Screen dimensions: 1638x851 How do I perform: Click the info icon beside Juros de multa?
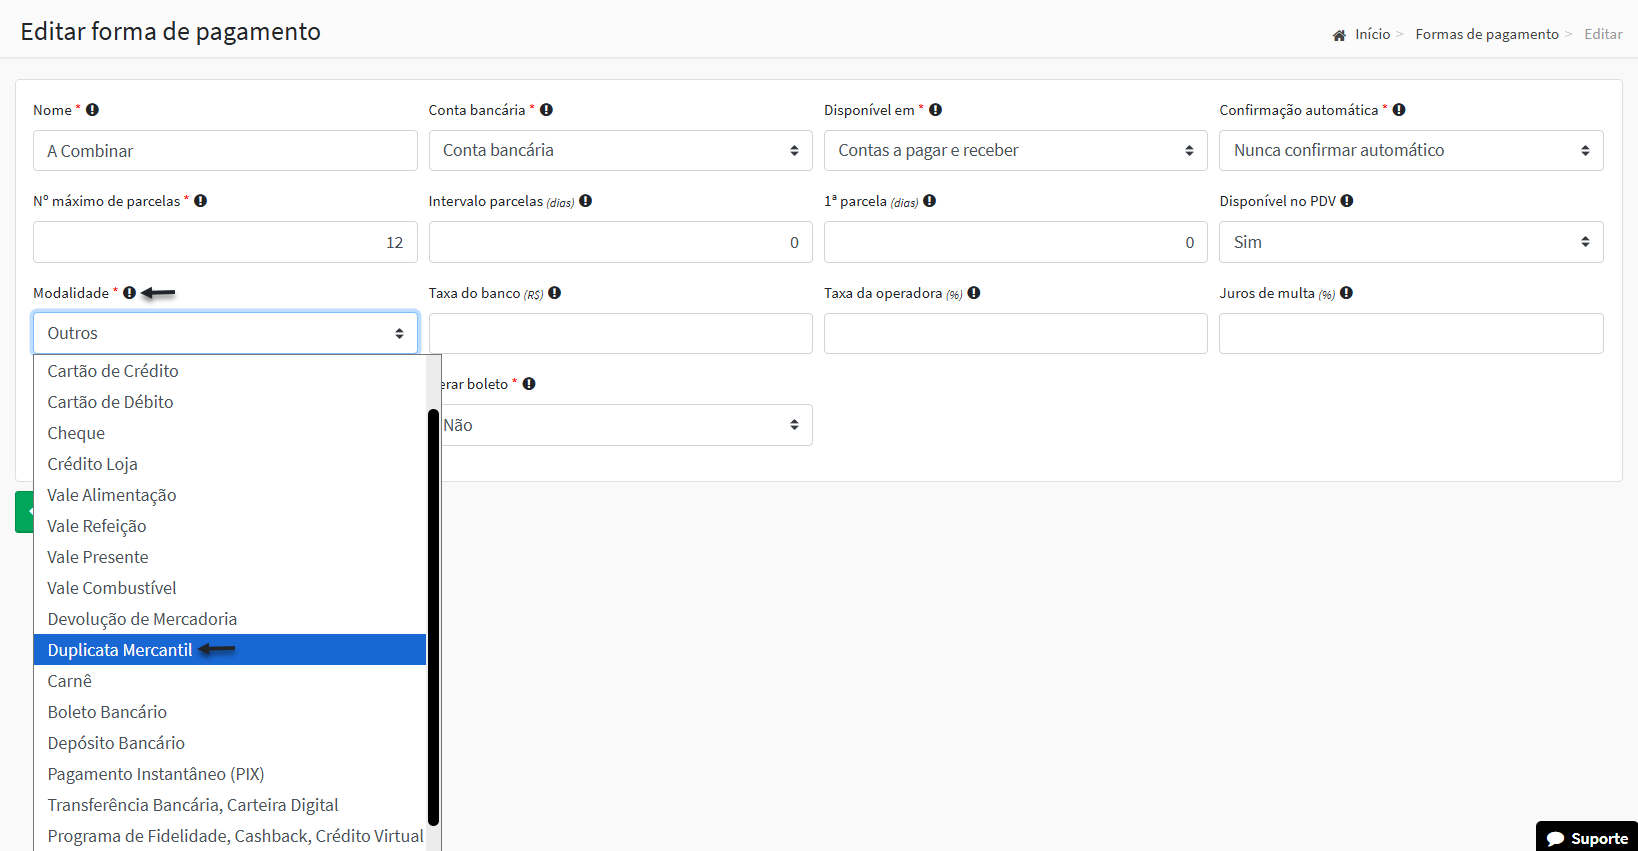pyautogui.click(x=1346, y=293)
